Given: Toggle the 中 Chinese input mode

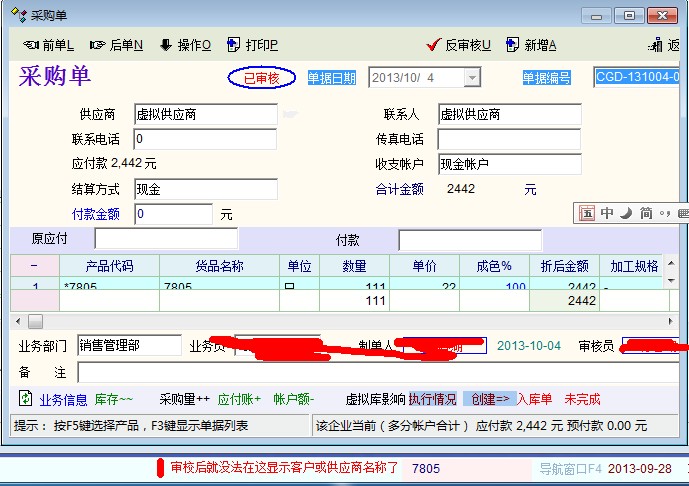Looking at the screenshot, I should 607,213.
